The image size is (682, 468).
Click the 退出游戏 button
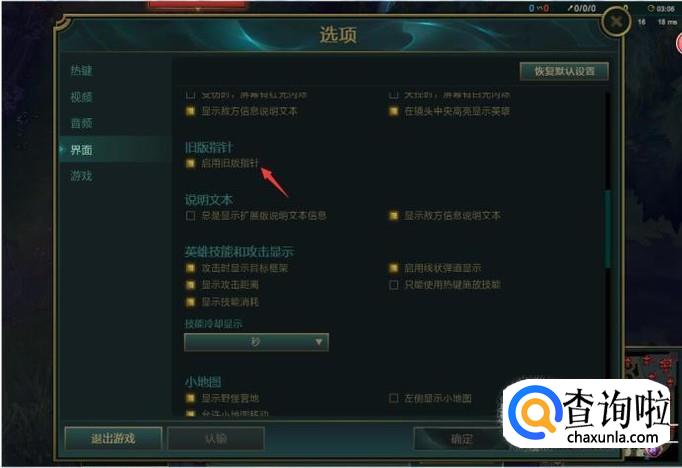coord(114,438)
